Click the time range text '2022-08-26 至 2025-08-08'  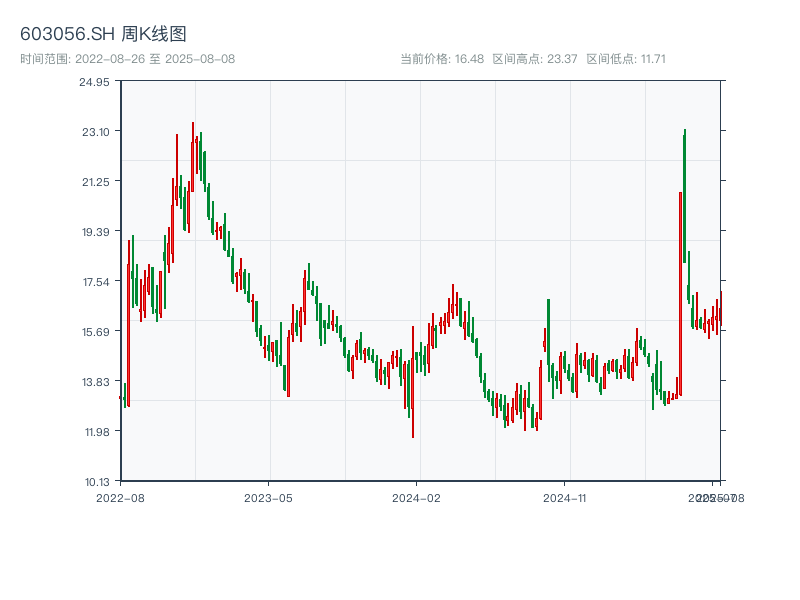pos(155,59)
